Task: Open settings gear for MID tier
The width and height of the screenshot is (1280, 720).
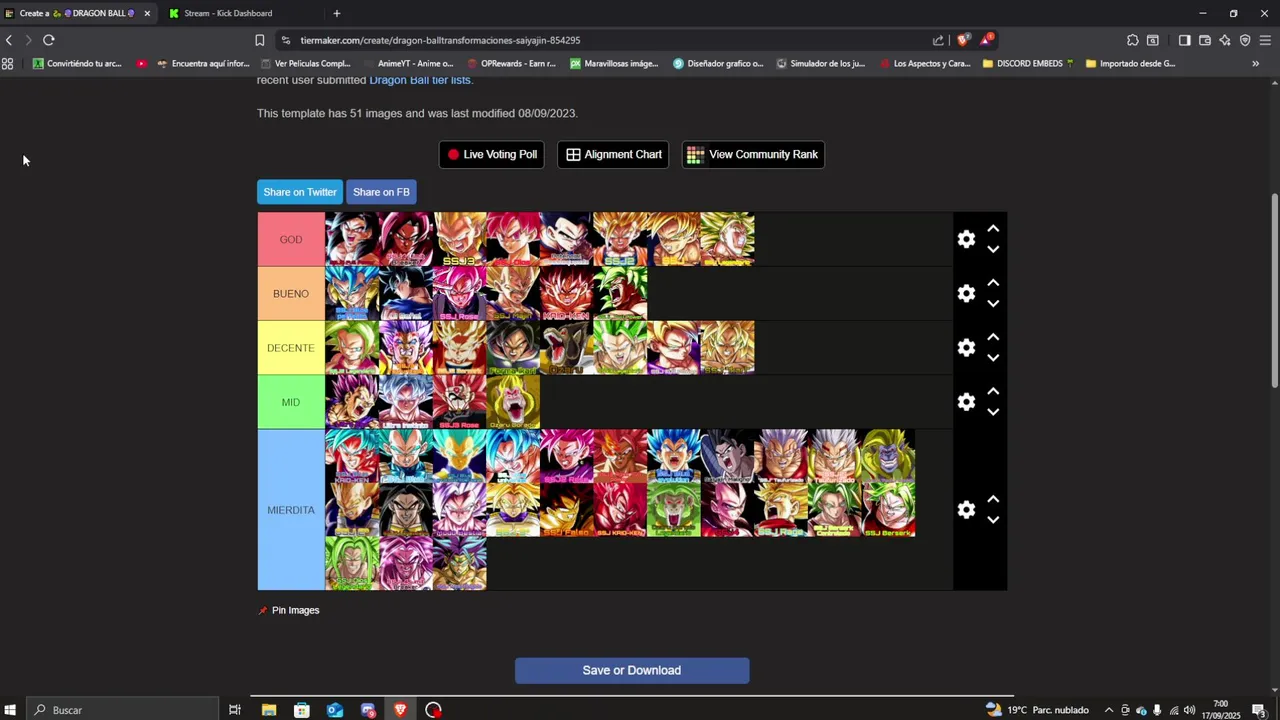Action: 966,401
